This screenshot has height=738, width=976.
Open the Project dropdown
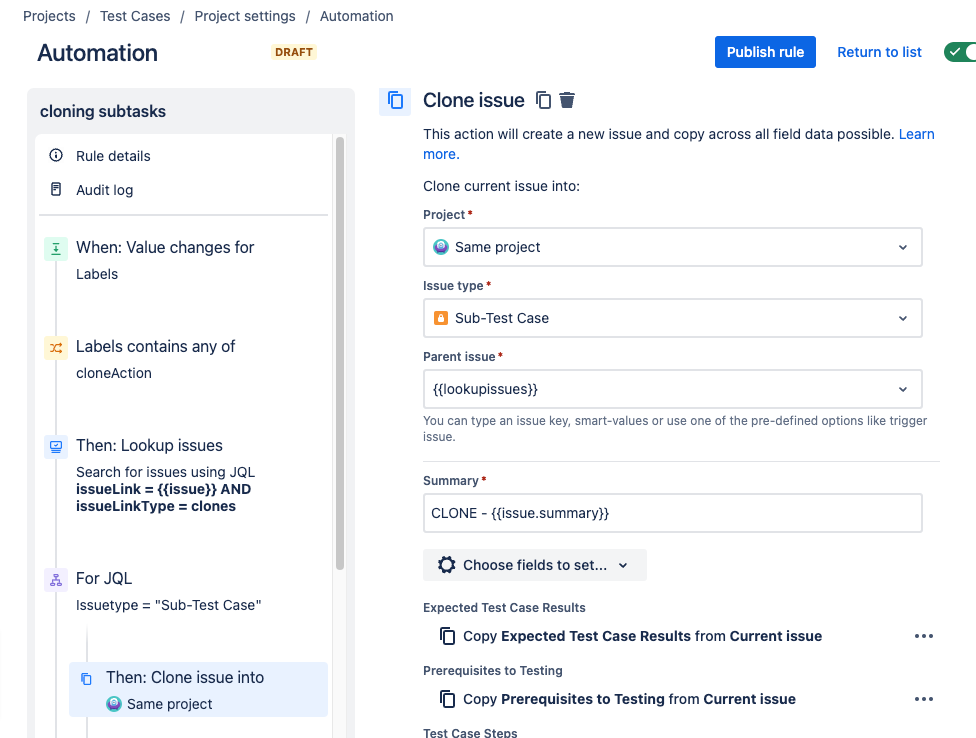tap(672, 247)
